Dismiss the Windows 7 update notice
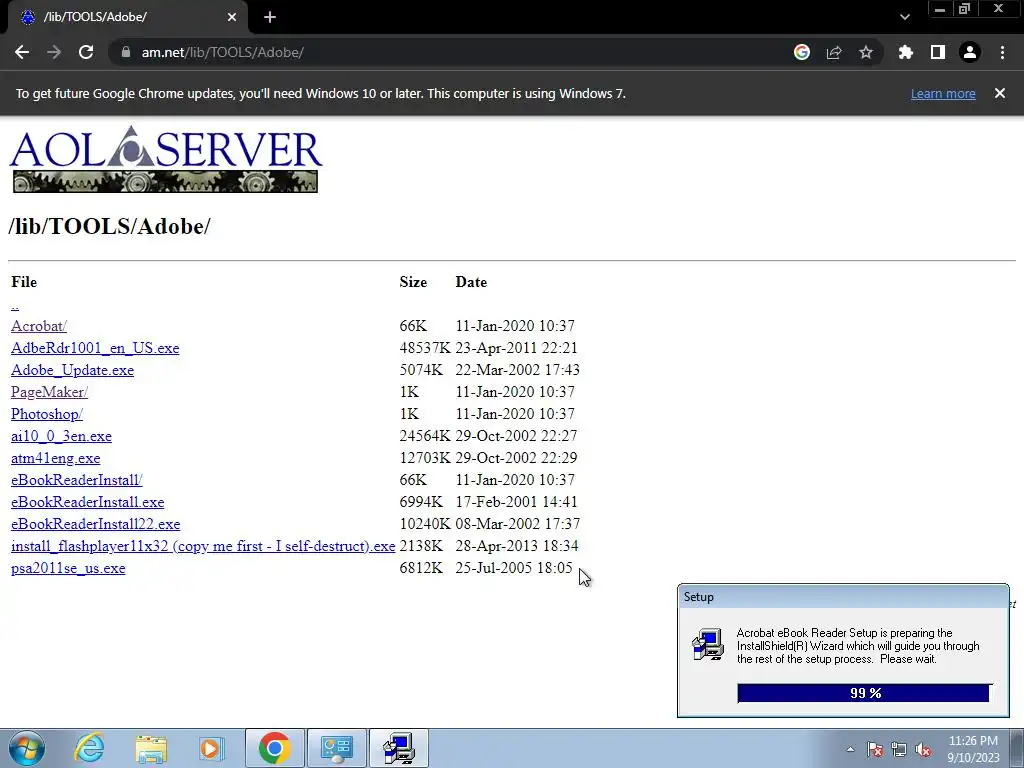Viewport: 1024px width, 768px height. click(x=1000, y=93)
